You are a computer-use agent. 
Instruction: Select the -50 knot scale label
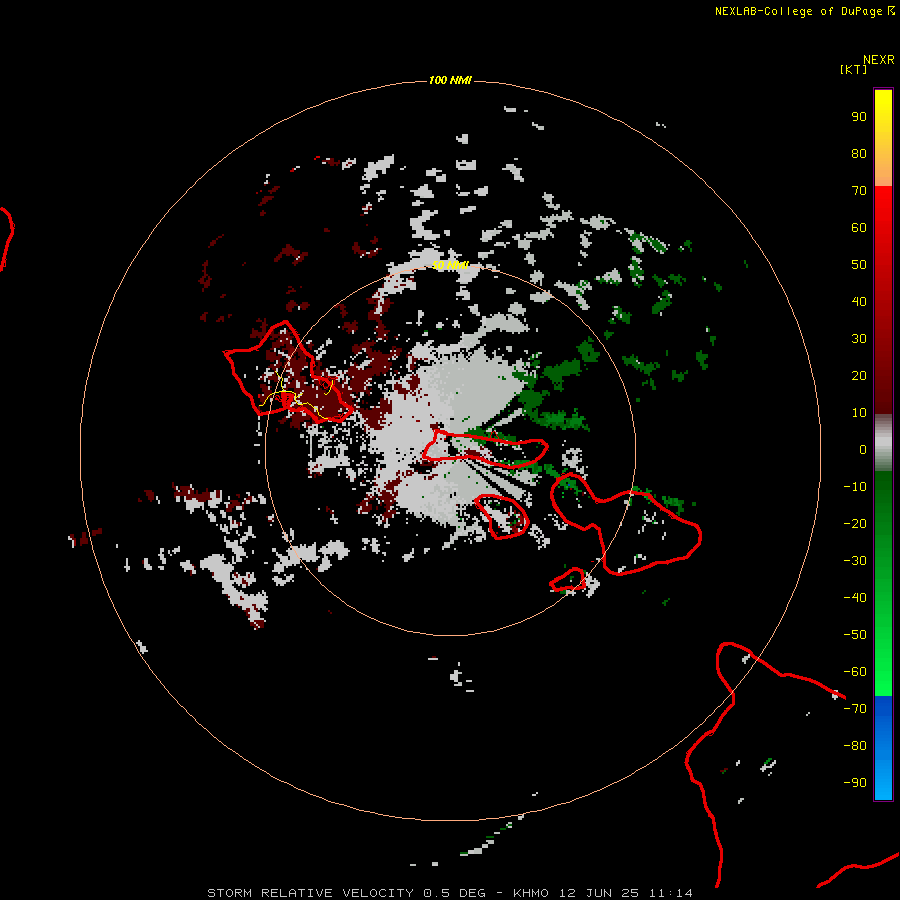pos(855,635)
